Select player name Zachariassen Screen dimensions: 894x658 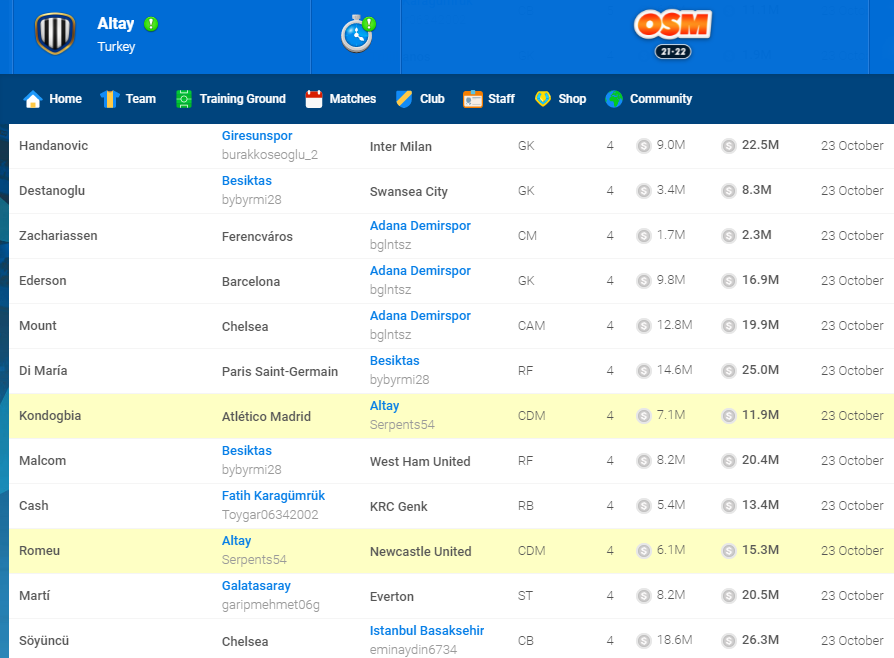[x=58, y=236]
